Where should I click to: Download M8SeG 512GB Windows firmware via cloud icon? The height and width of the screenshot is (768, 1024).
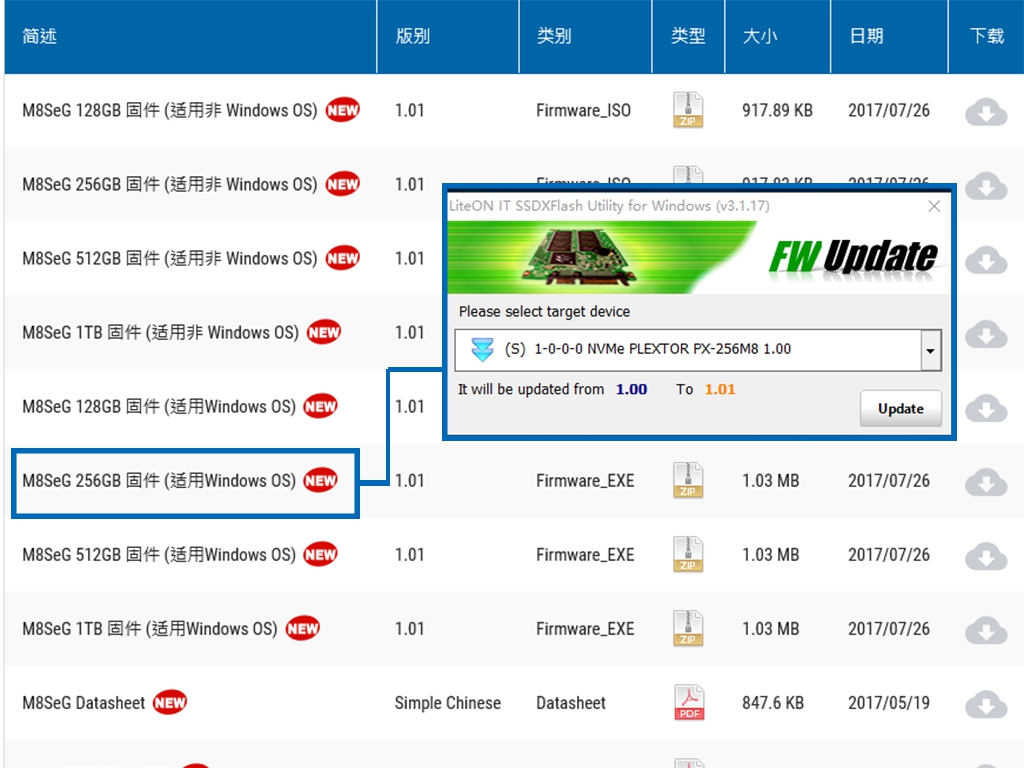tap(986, 556)
